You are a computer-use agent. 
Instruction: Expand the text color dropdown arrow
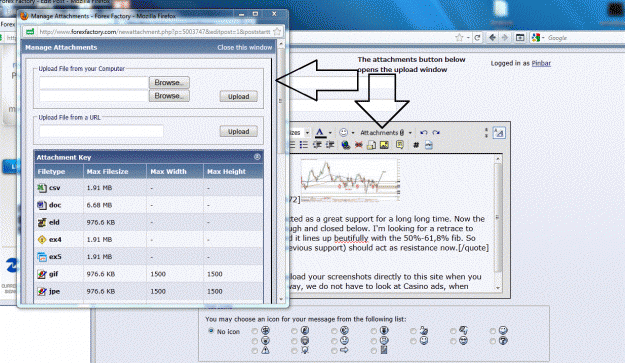pyautogui.click(x=330, y=133)
